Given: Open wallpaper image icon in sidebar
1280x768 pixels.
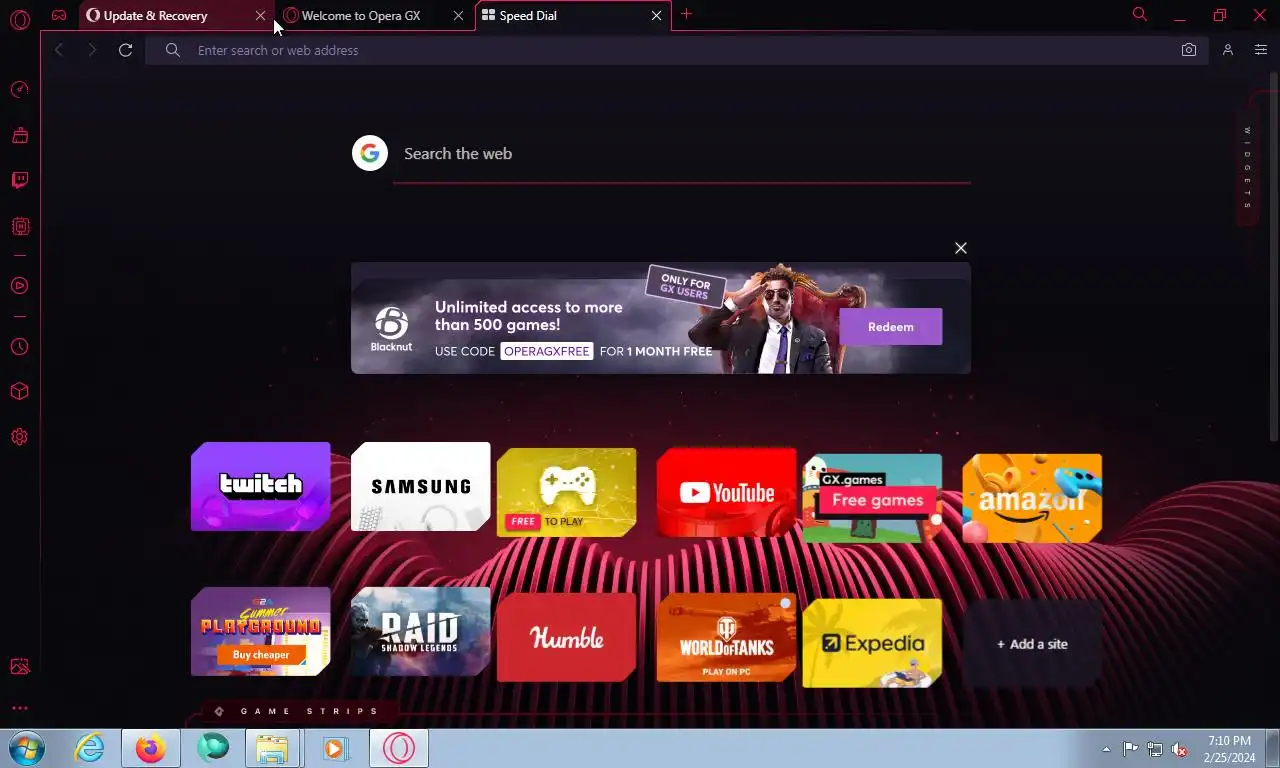Looking at the screenshot, I should [19, 667].
